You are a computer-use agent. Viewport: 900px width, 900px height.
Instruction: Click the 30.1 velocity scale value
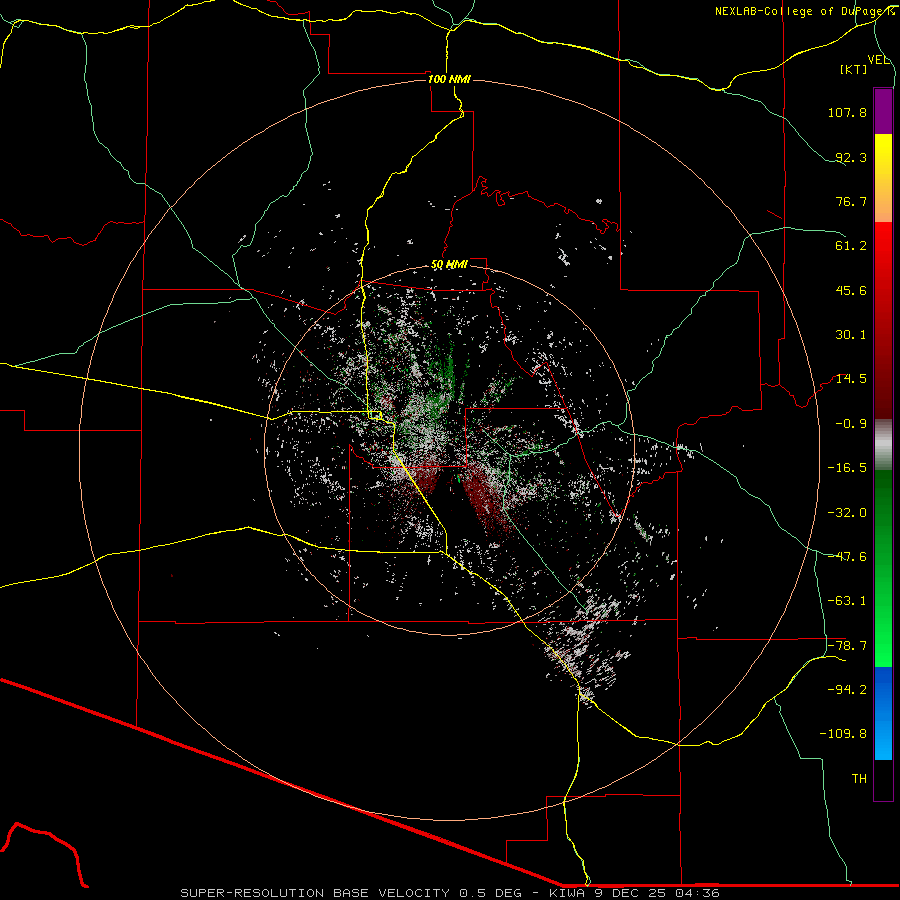click(851, 335)
